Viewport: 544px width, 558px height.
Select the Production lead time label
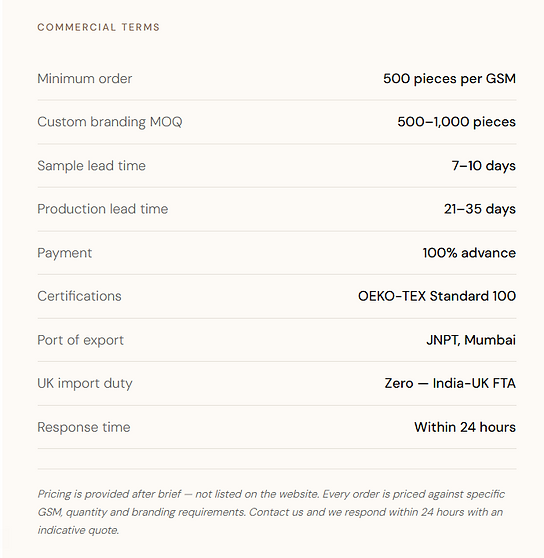(102, 209)
